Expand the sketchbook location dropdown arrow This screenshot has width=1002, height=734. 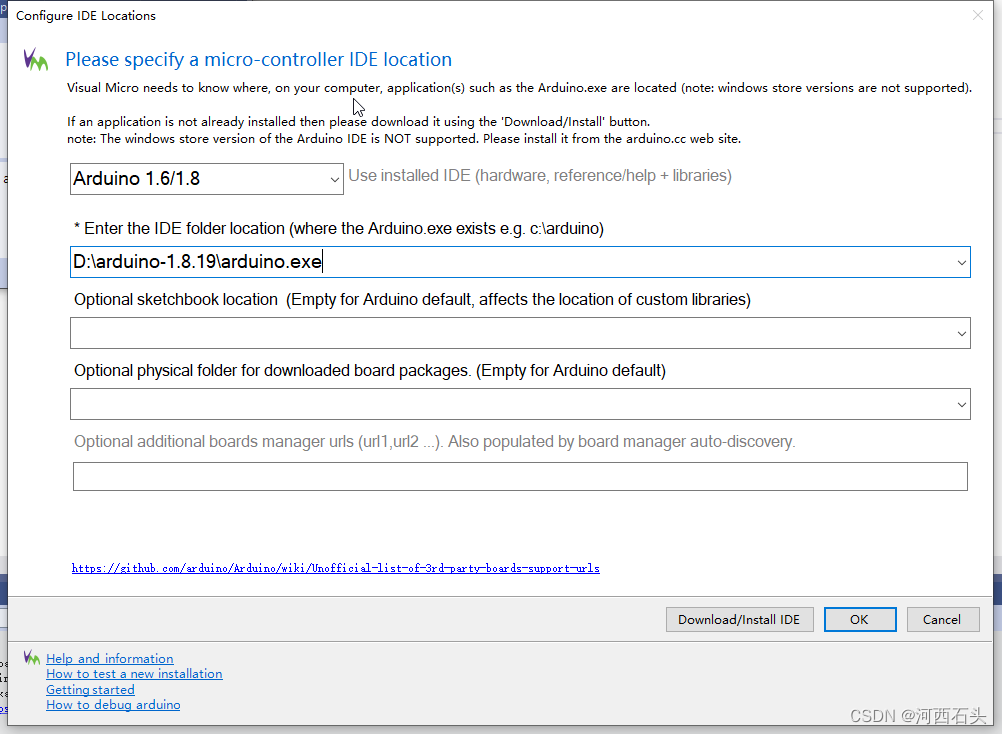coord(961,333)
